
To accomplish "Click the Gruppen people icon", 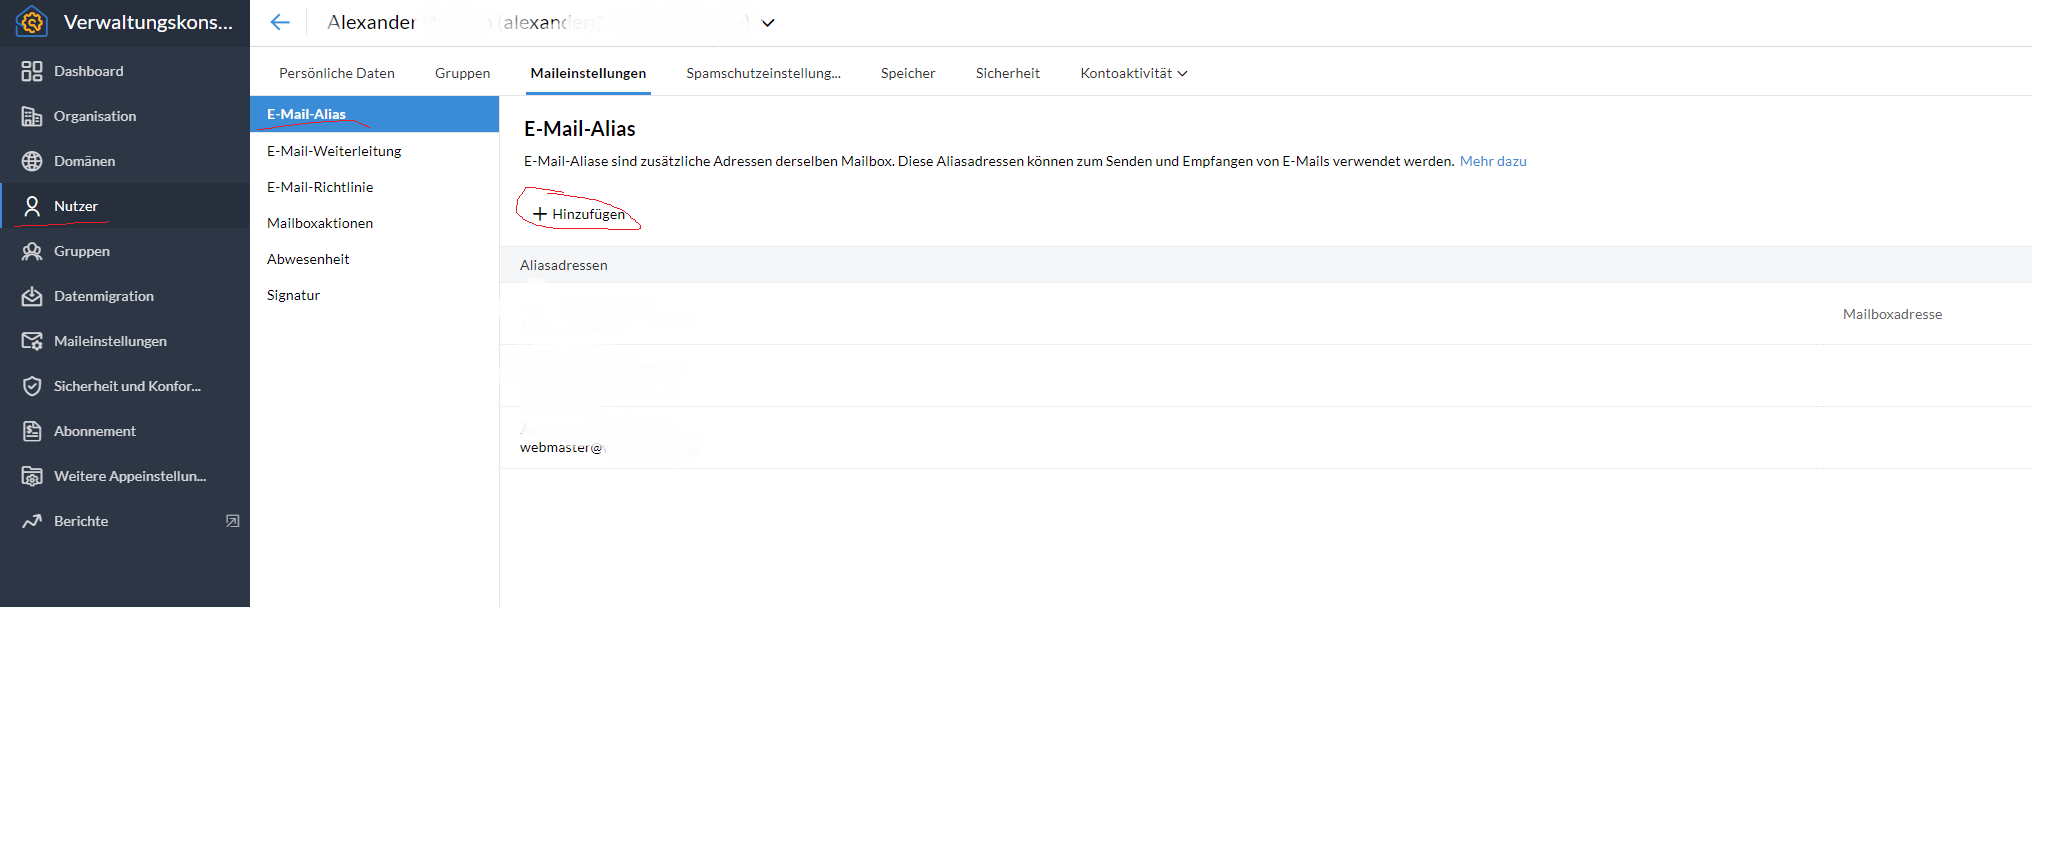I will pos(32,251).
